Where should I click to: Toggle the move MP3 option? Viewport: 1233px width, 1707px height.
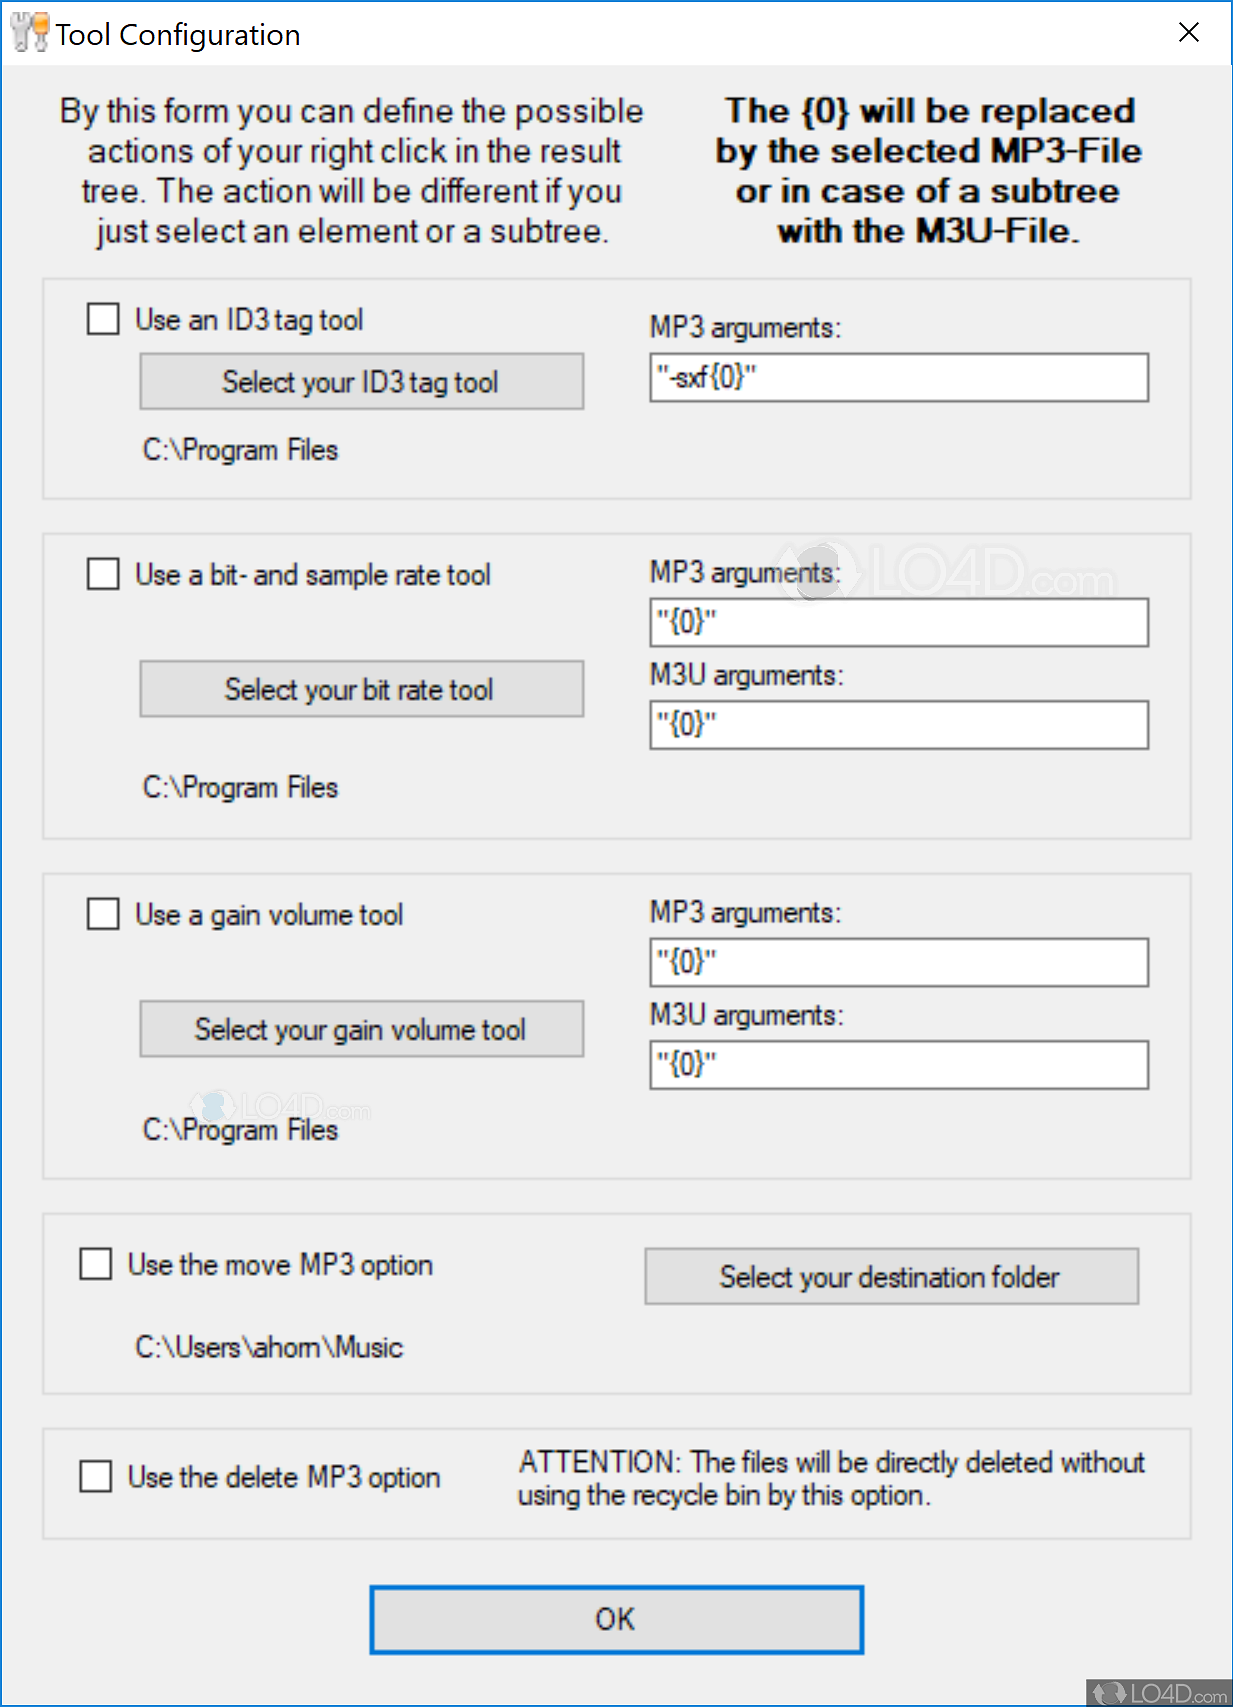point(95,1263)
